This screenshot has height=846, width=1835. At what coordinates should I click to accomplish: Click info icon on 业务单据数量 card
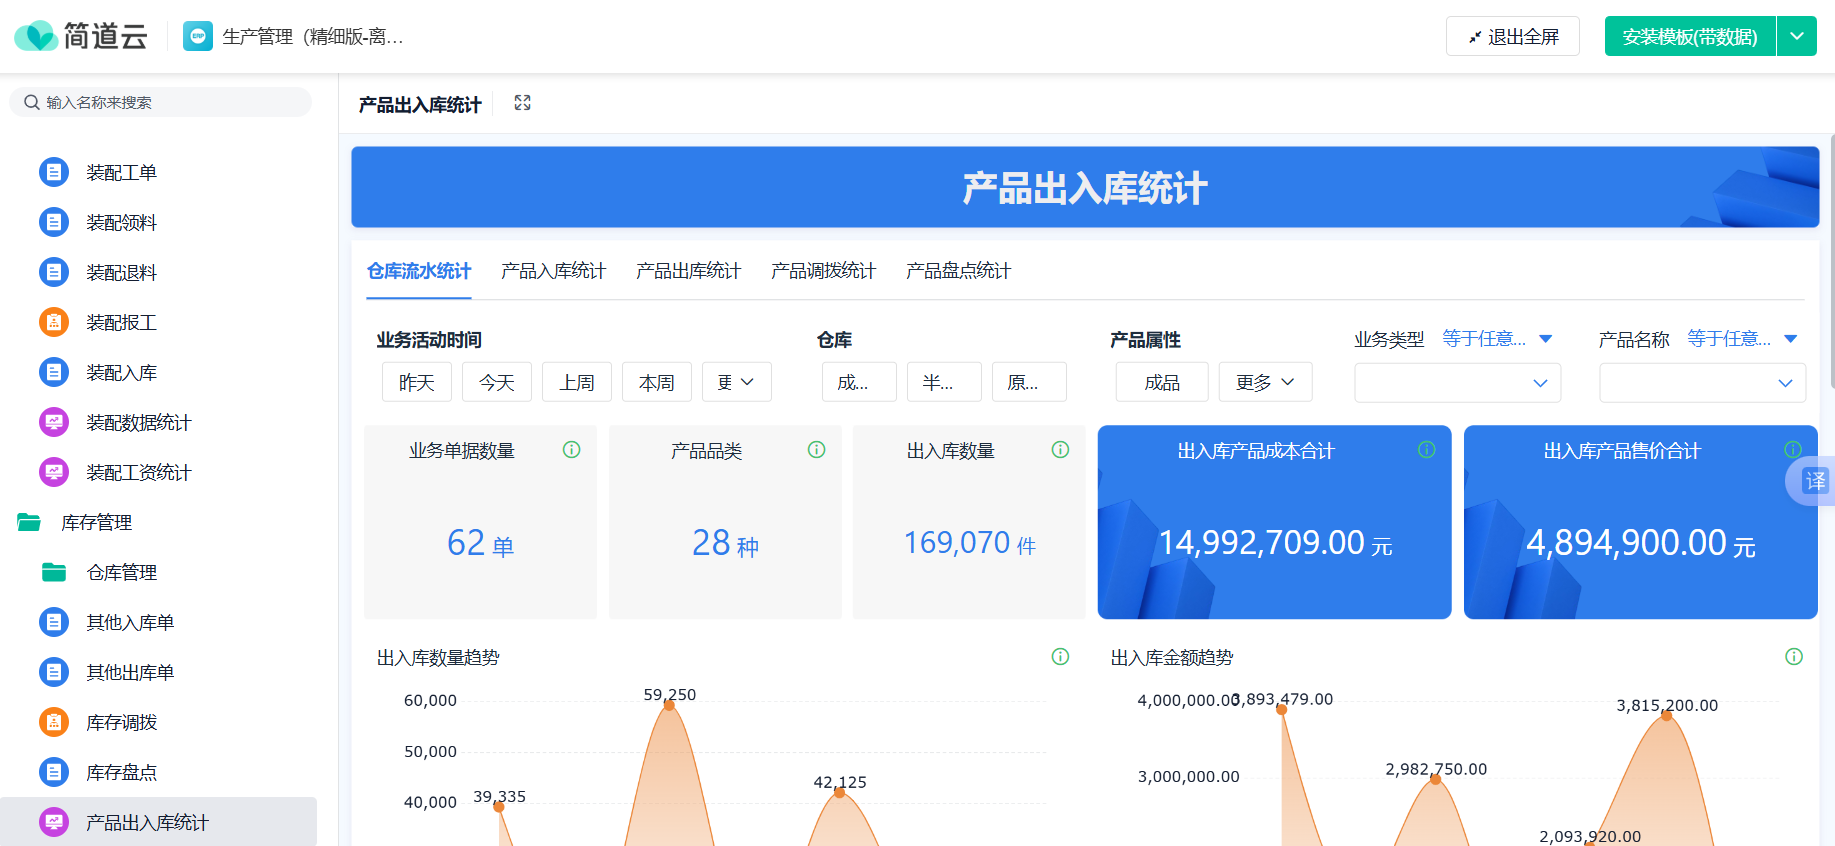click(572, 450)
